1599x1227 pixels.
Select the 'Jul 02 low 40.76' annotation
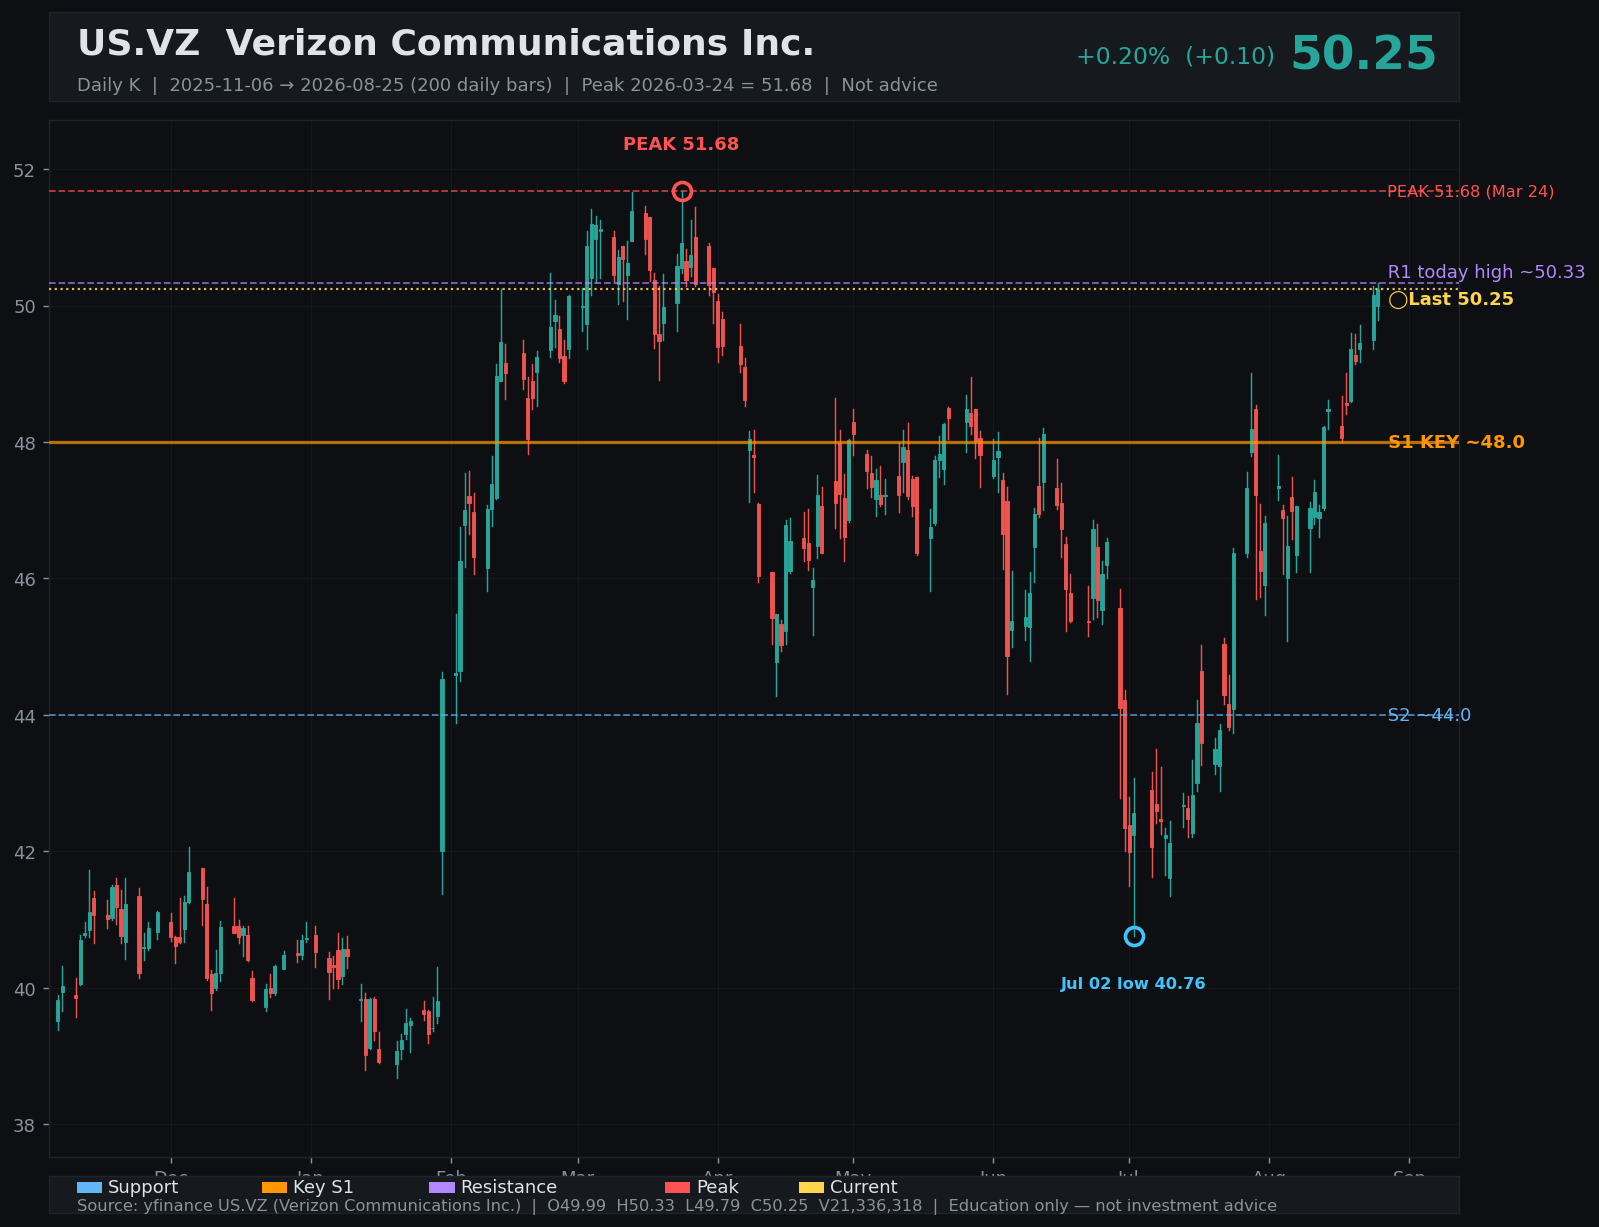(1133, 984)
